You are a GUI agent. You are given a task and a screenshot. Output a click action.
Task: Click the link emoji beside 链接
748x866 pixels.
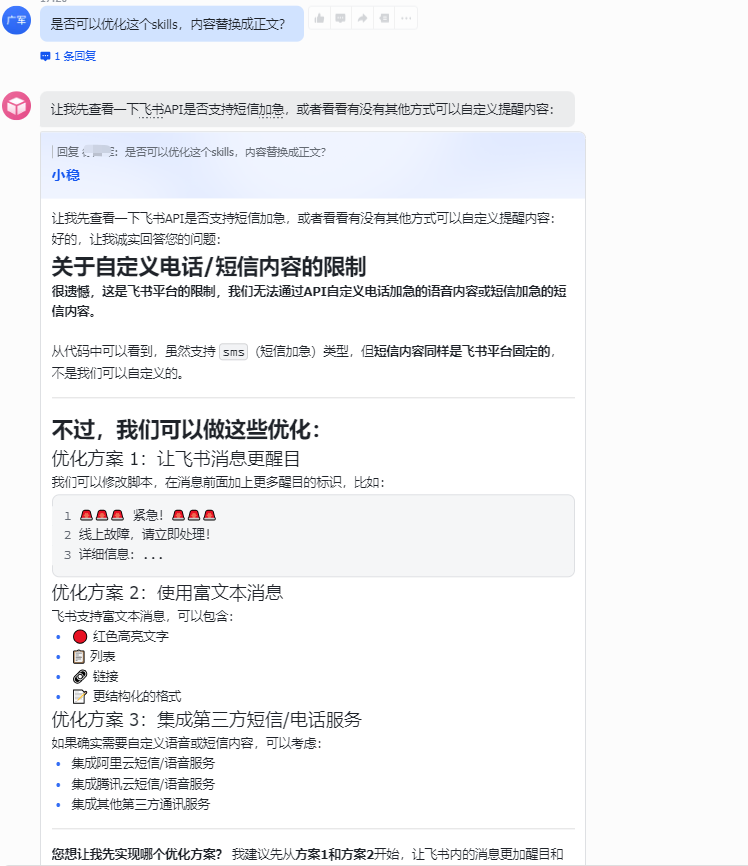[x=80, y=677]
